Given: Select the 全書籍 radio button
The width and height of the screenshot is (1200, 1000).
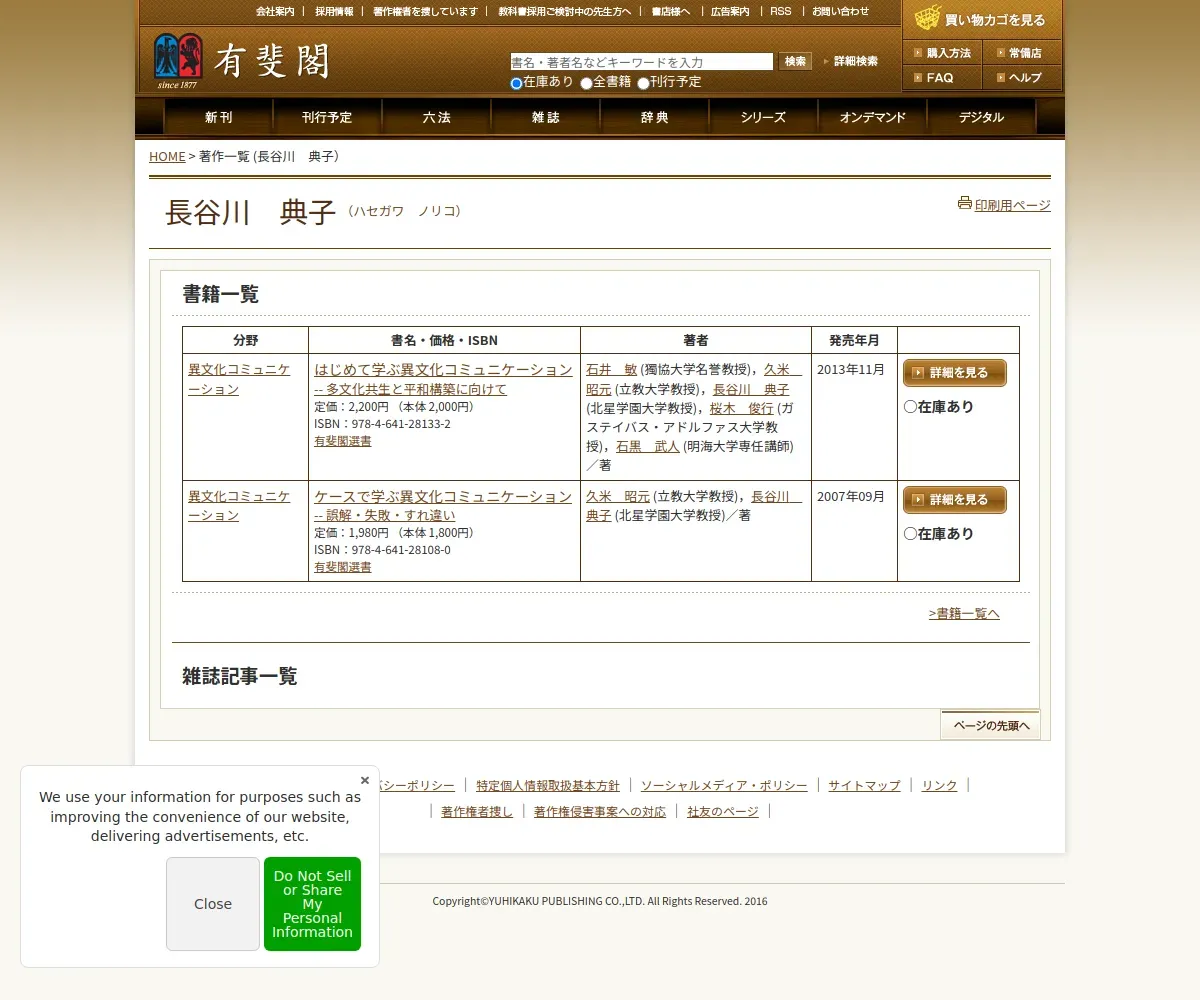Looking at the screenshot, I should click(x=587, y=83).
